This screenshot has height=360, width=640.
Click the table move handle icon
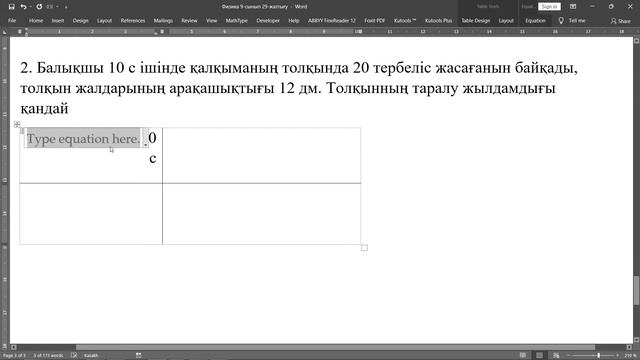click(17, 124)
